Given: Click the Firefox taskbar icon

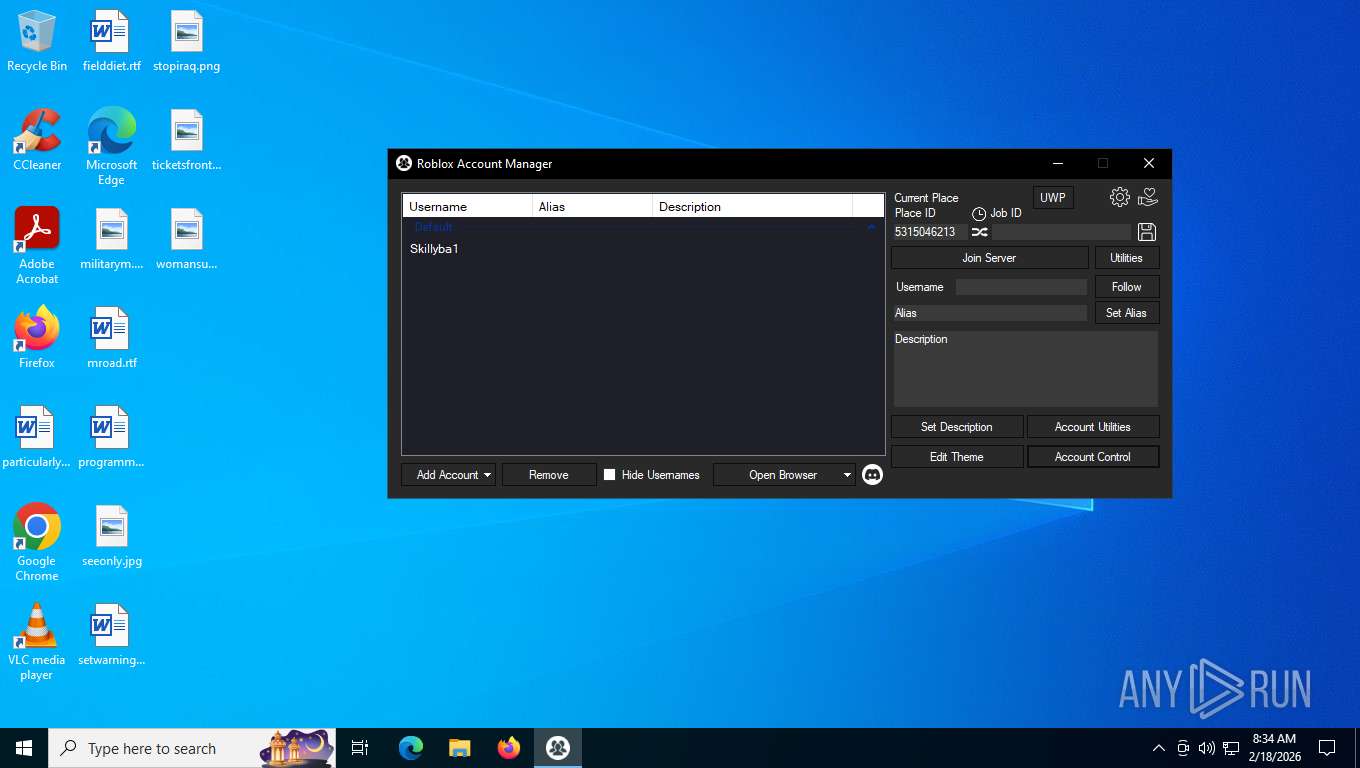Looking at the screenshot, I should (x=509, y=748).
